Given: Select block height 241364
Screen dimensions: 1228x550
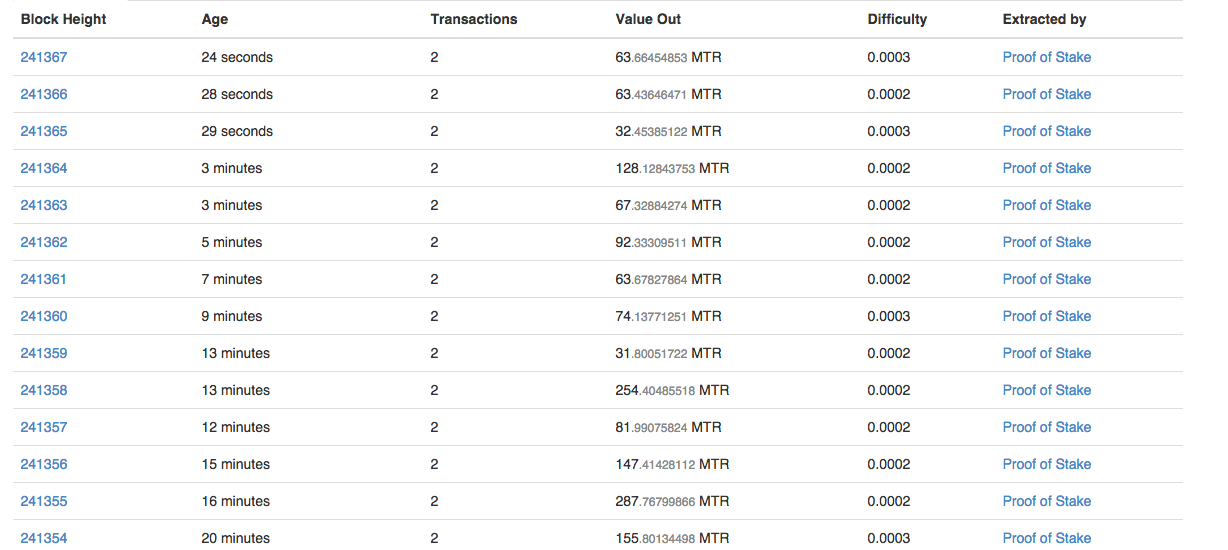Looking at the screenshot, I should tap(44, 168).
